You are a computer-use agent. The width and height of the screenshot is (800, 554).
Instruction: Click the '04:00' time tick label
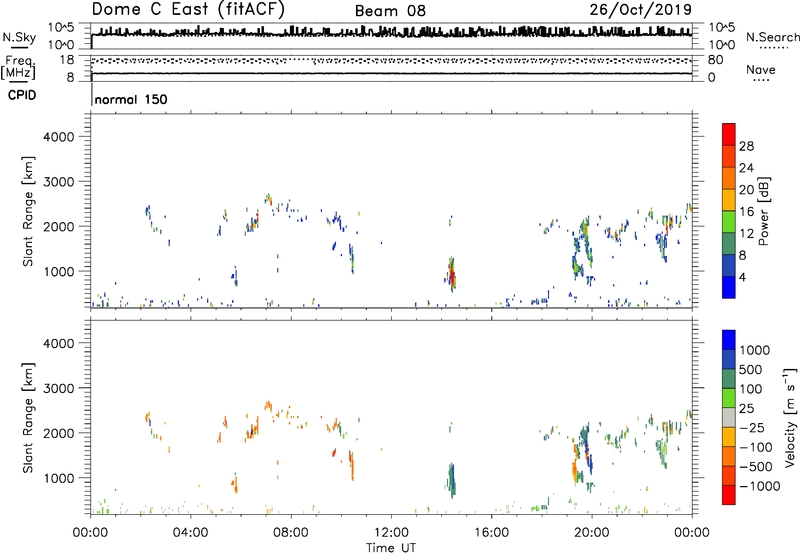coord(190,533)
